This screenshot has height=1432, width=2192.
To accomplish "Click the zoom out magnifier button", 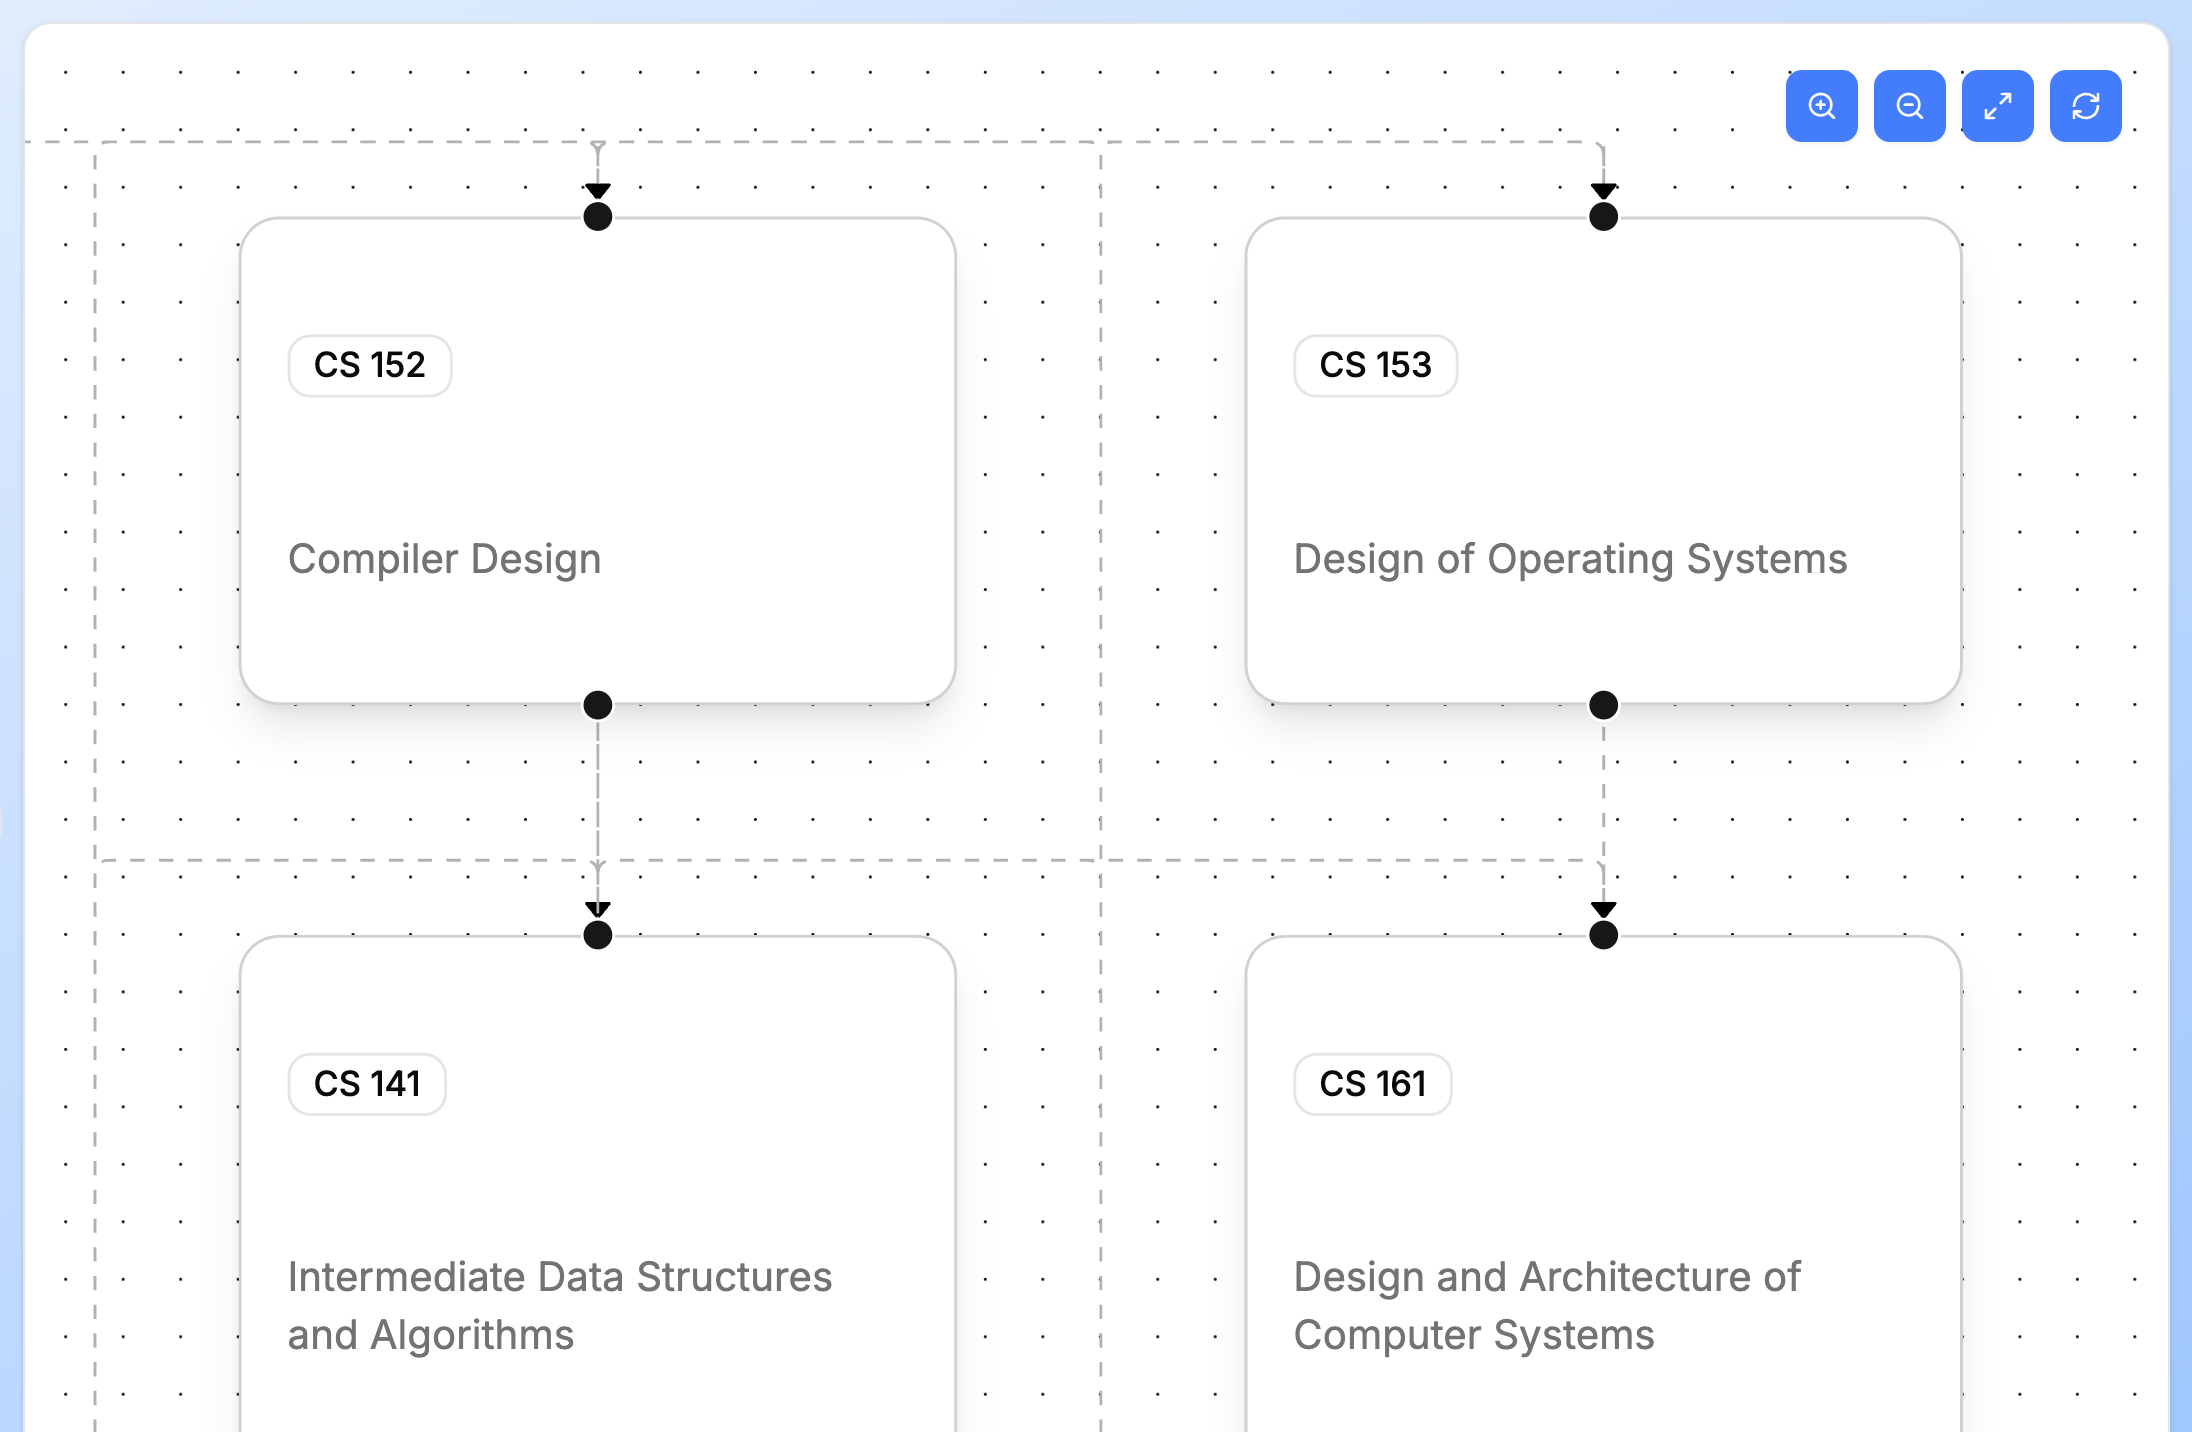I will tap(1909, 106).
